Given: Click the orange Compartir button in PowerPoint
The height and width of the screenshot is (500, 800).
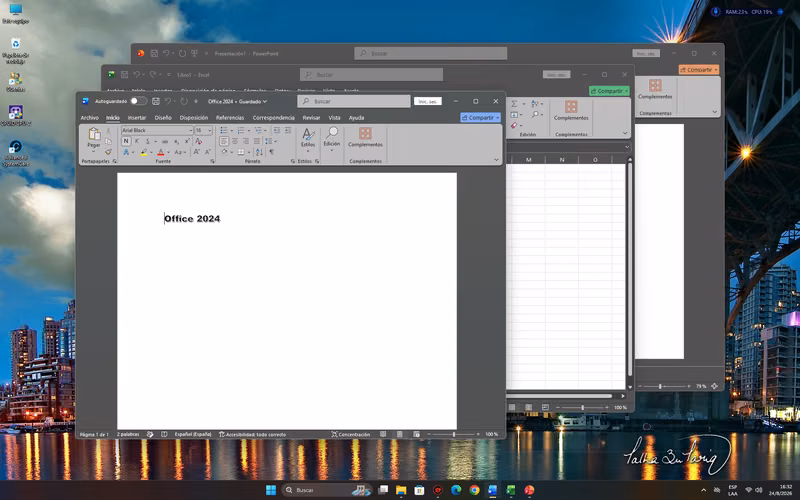Looking at the screenshot, I should tap(698, 69).
